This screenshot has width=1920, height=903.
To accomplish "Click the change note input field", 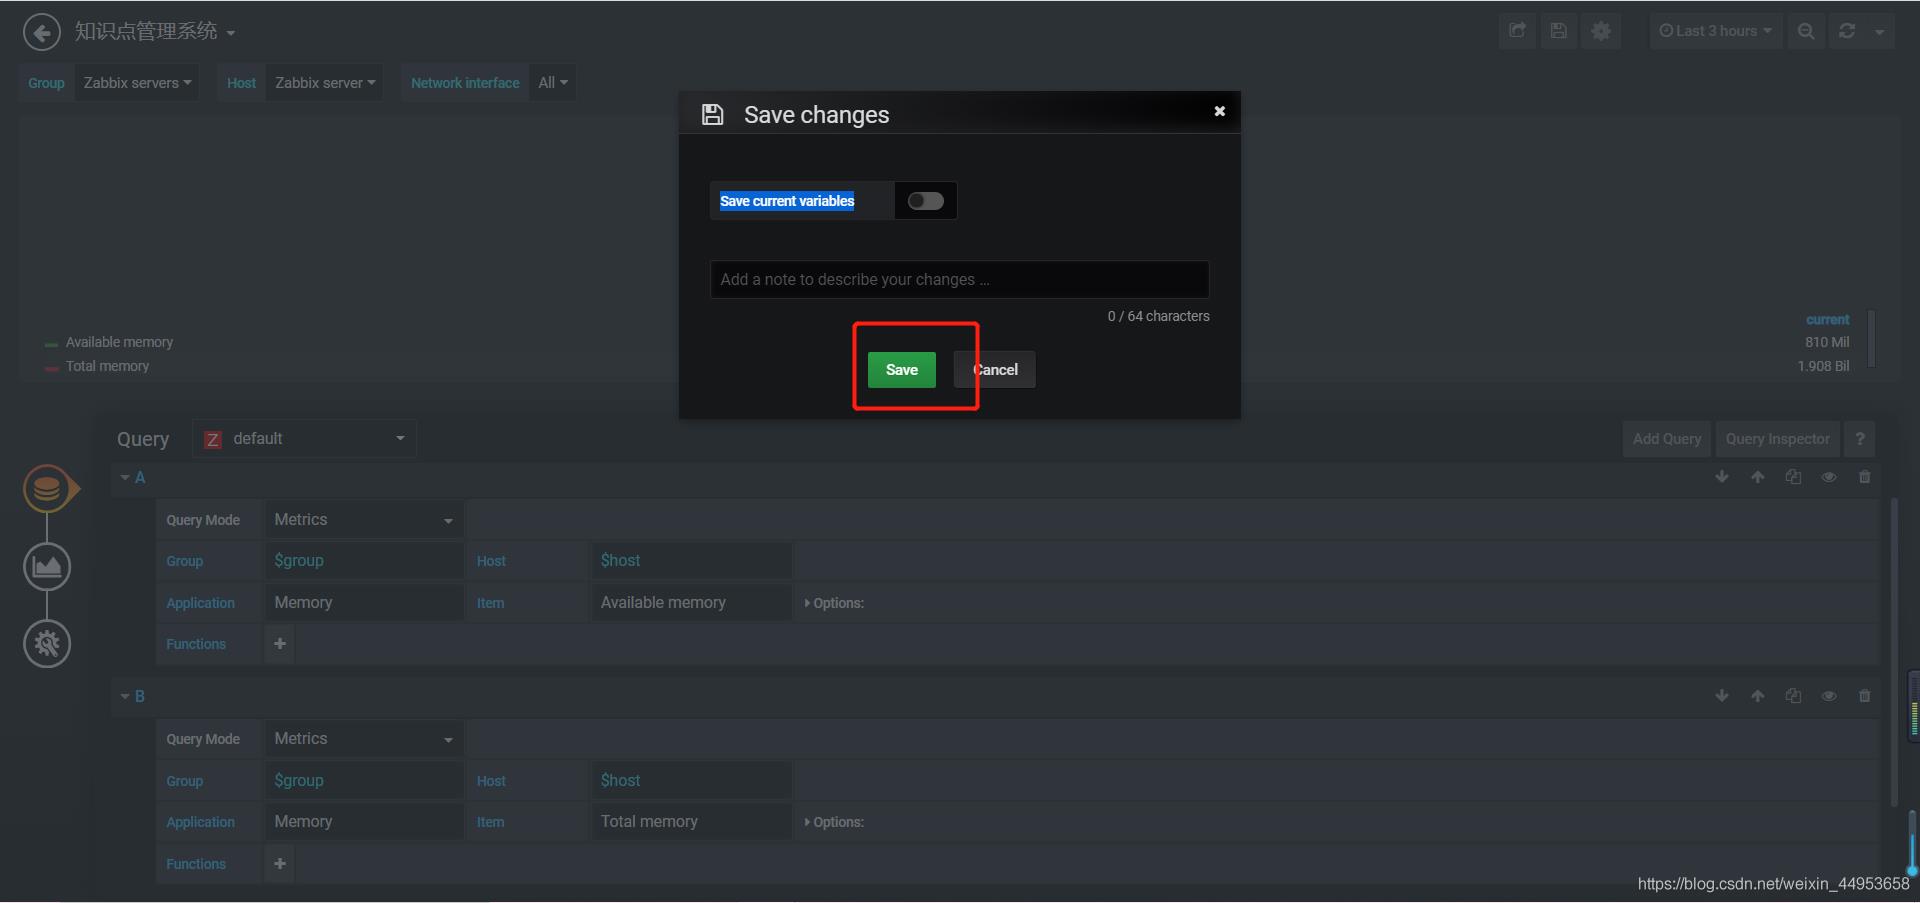I will click(959, 279).
